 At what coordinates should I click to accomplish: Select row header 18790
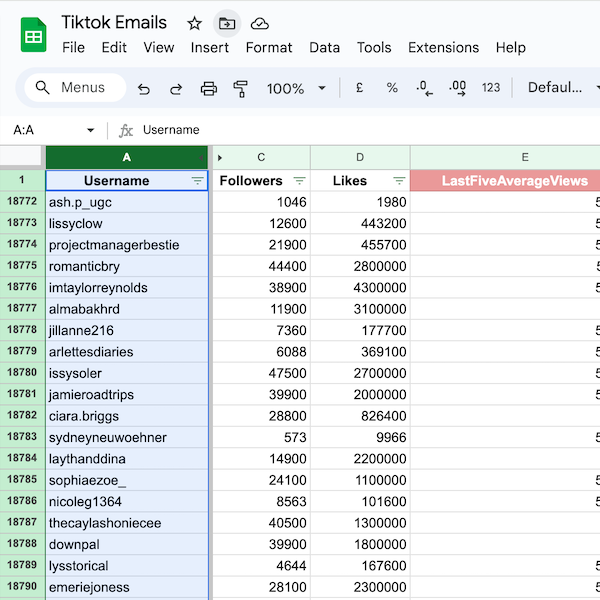click(x=22, y=587)
